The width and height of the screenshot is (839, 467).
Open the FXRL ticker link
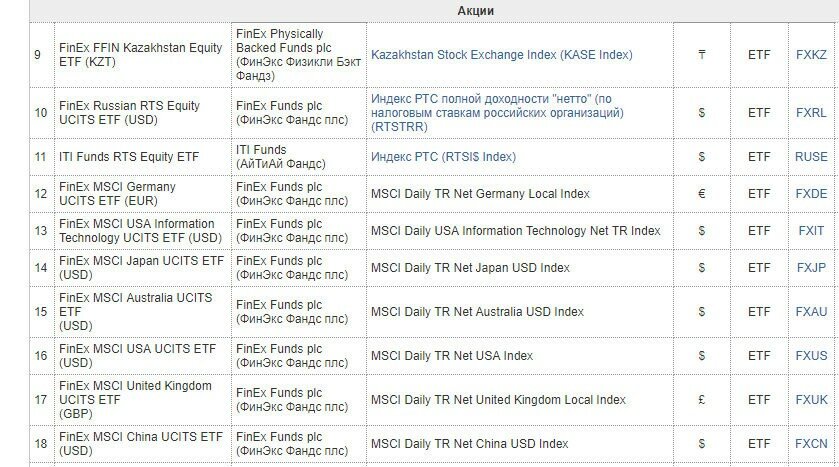(x=811, y=113)
